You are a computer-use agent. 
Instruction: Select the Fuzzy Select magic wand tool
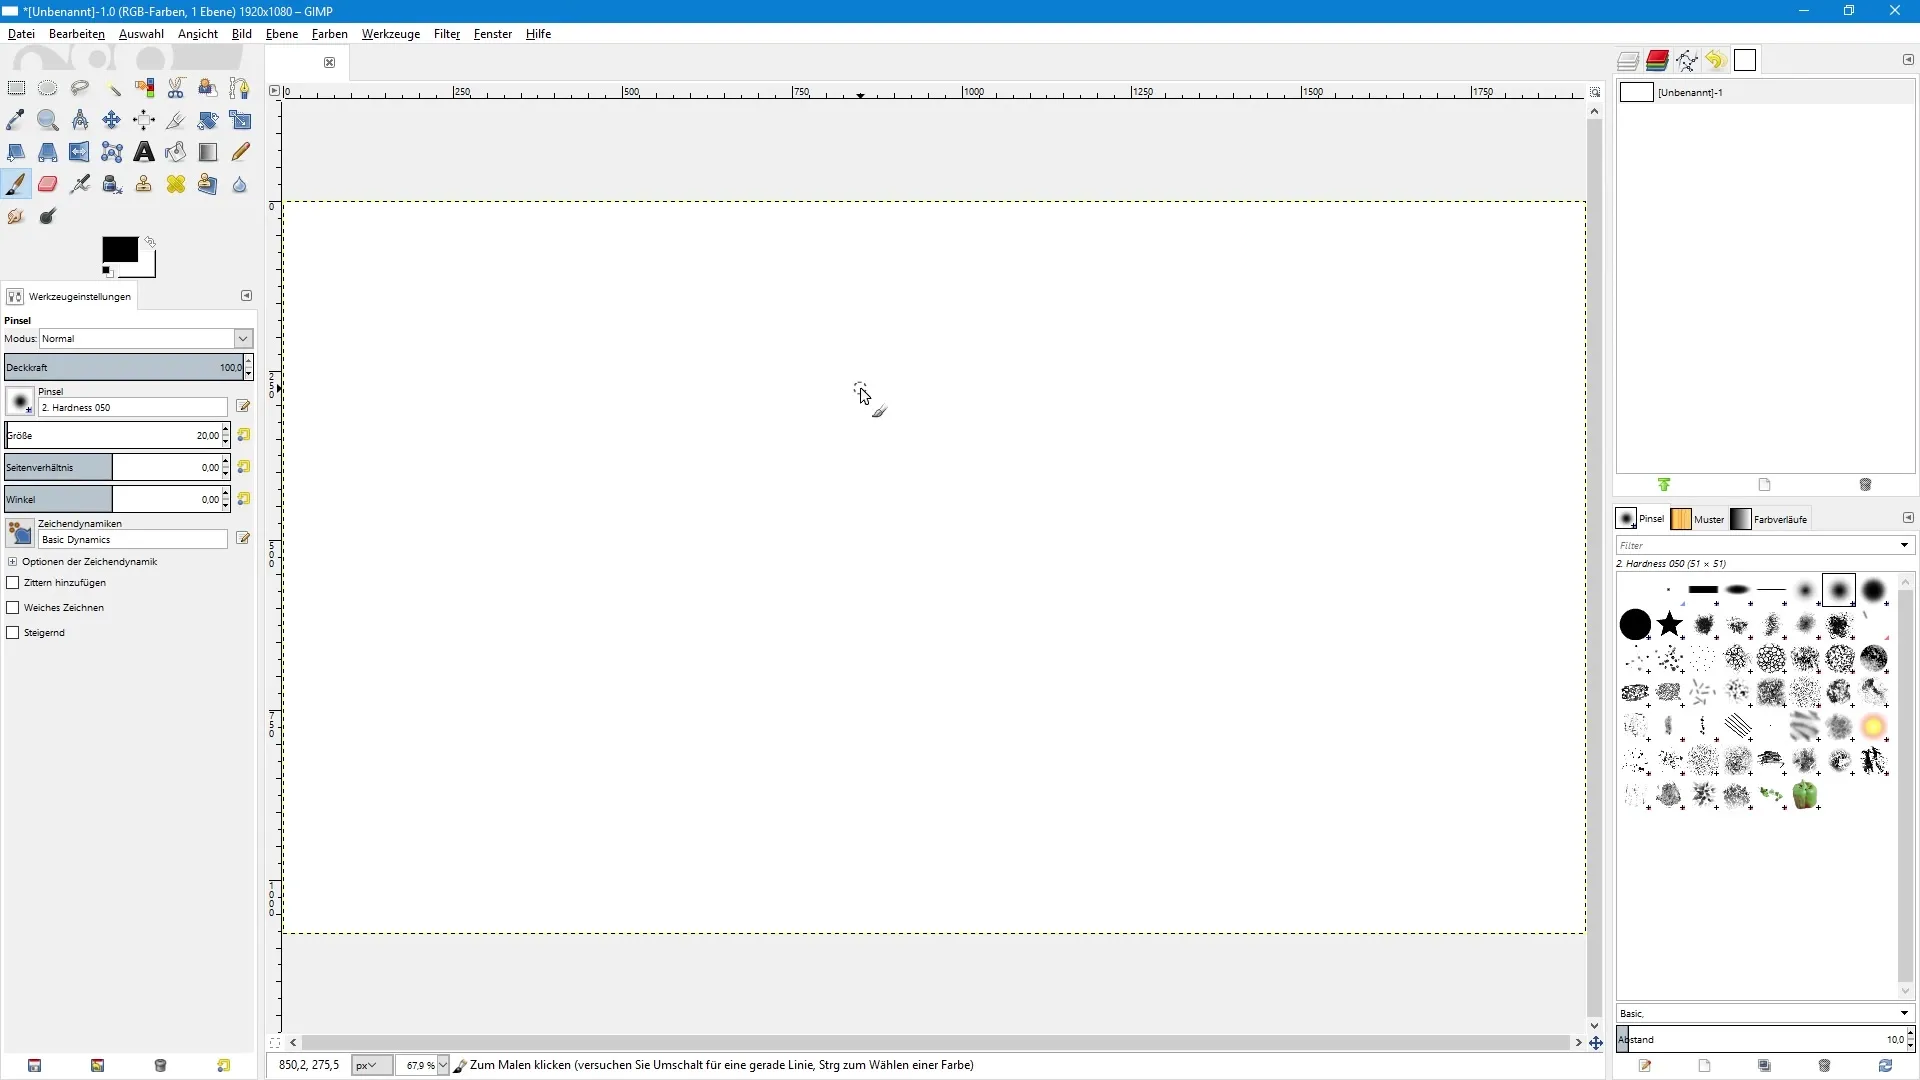pyautogui.click(x=112, y=88)
